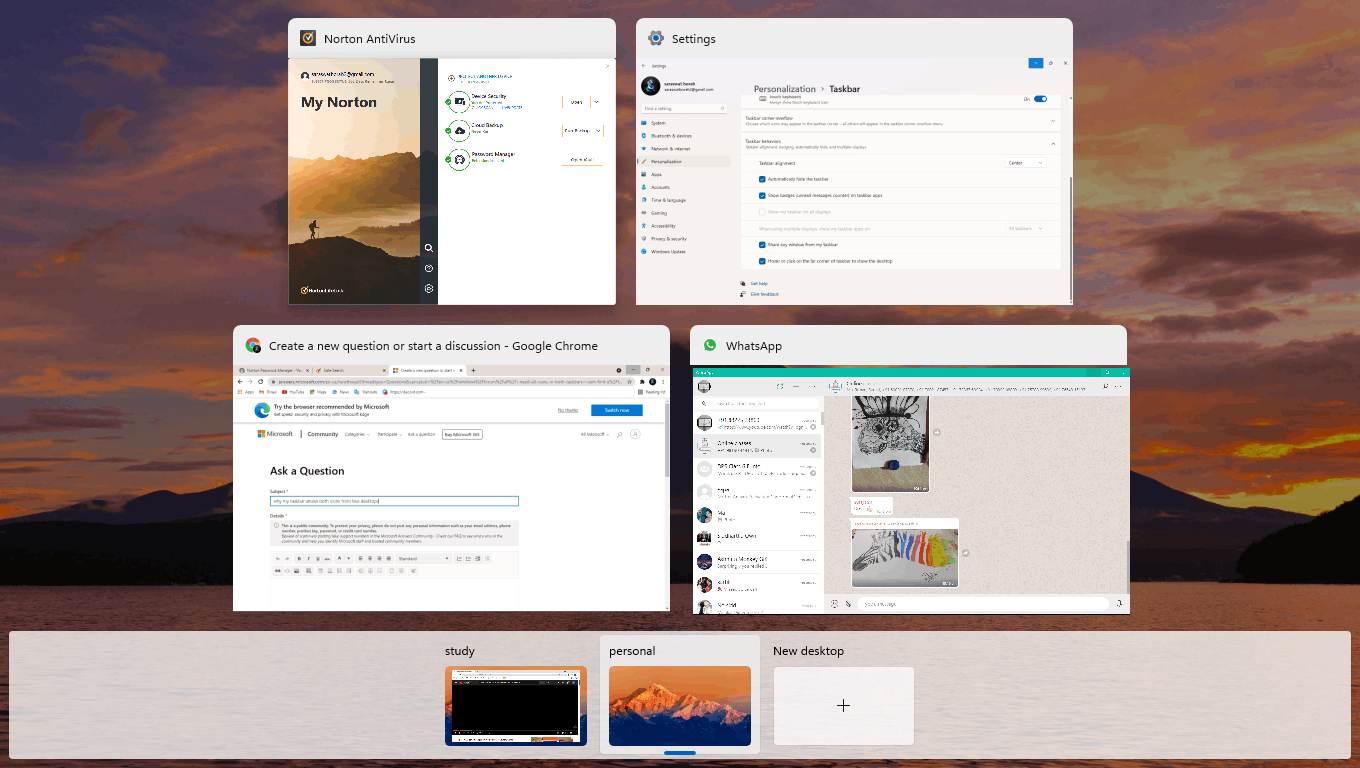Click the Microsoft Community sign-in avatar icon
The image size is (1360, 768).
(x=635, y=434)
